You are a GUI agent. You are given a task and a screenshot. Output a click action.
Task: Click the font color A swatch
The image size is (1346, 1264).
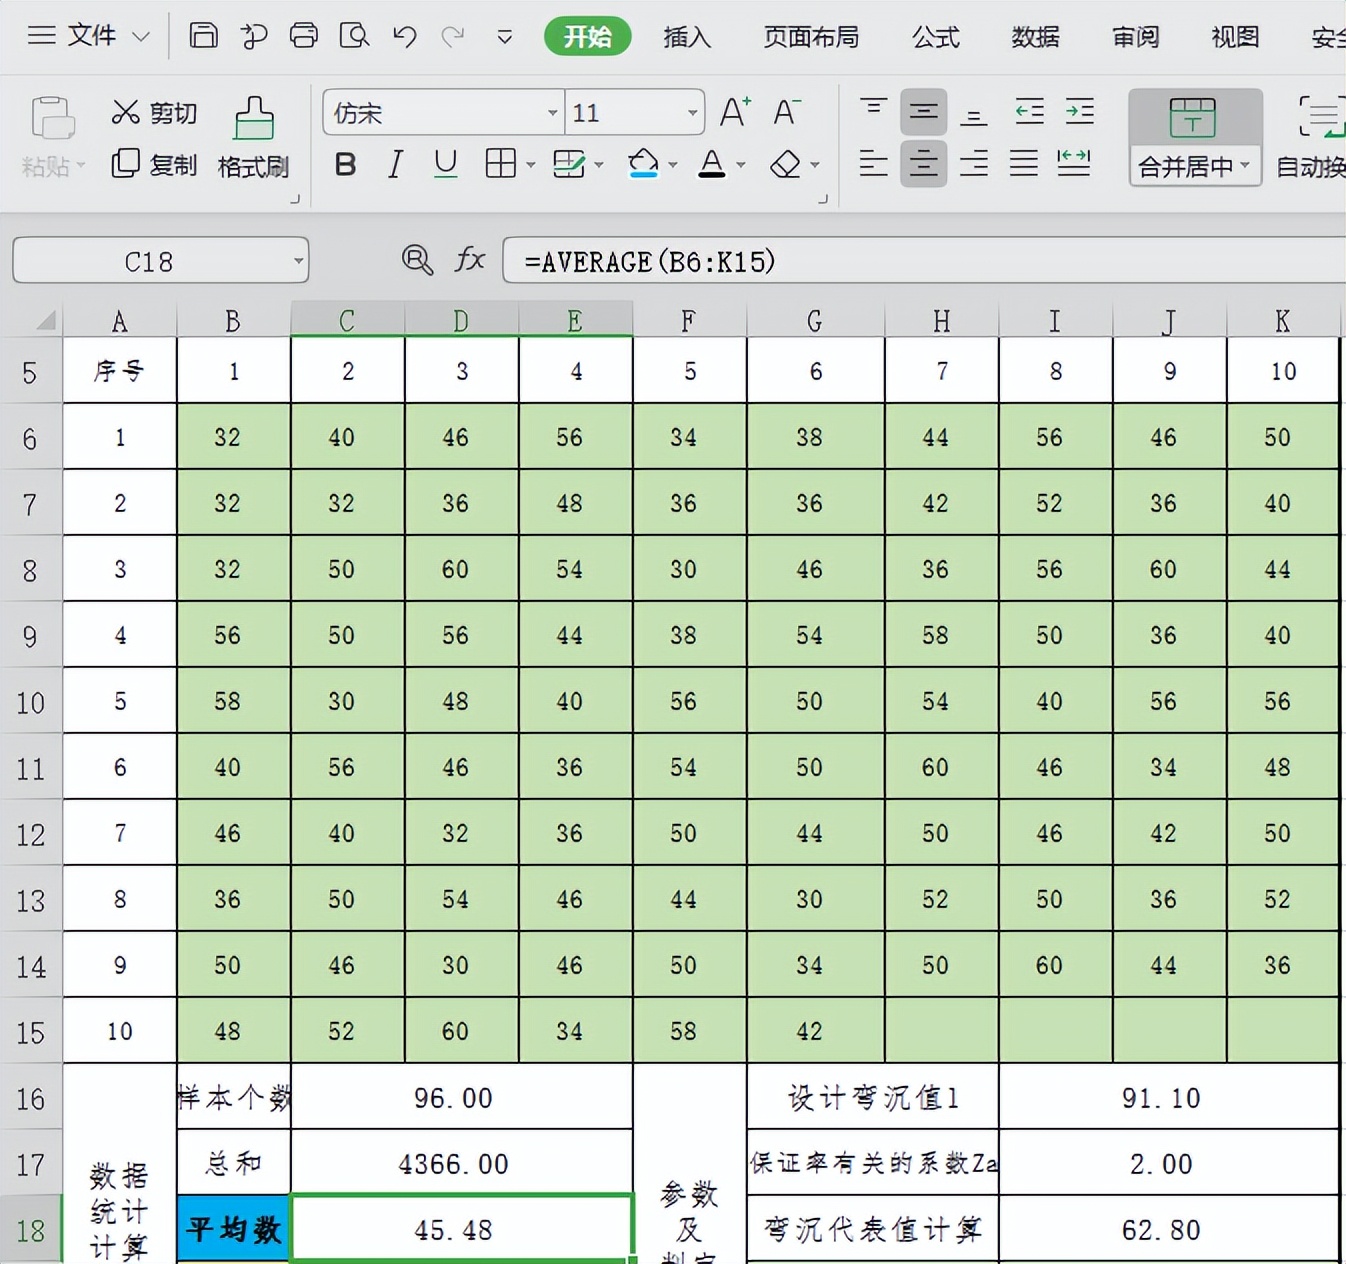(x=711, y=164)
